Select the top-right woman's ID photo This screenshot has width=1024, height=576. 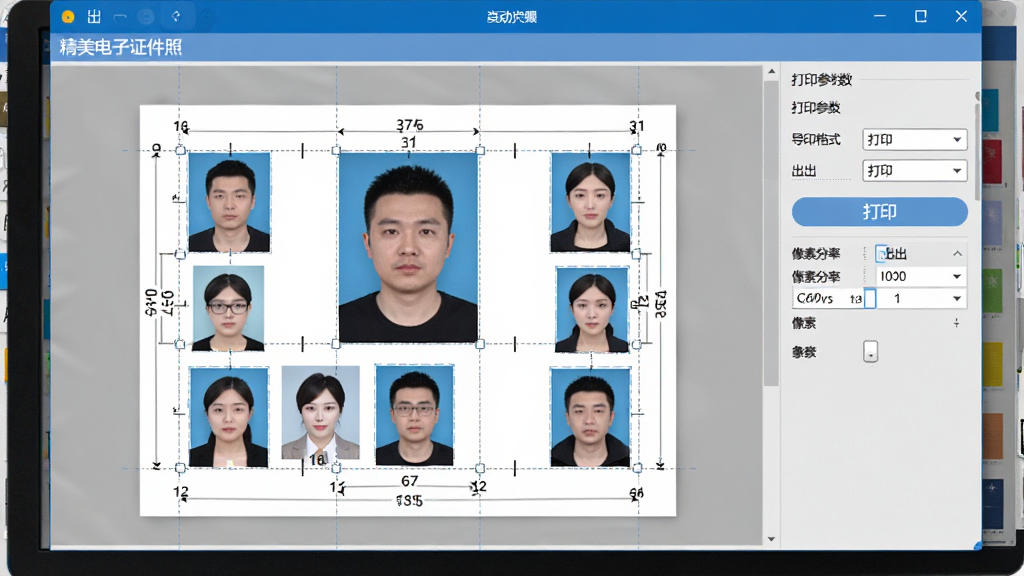tap(590, 202)
